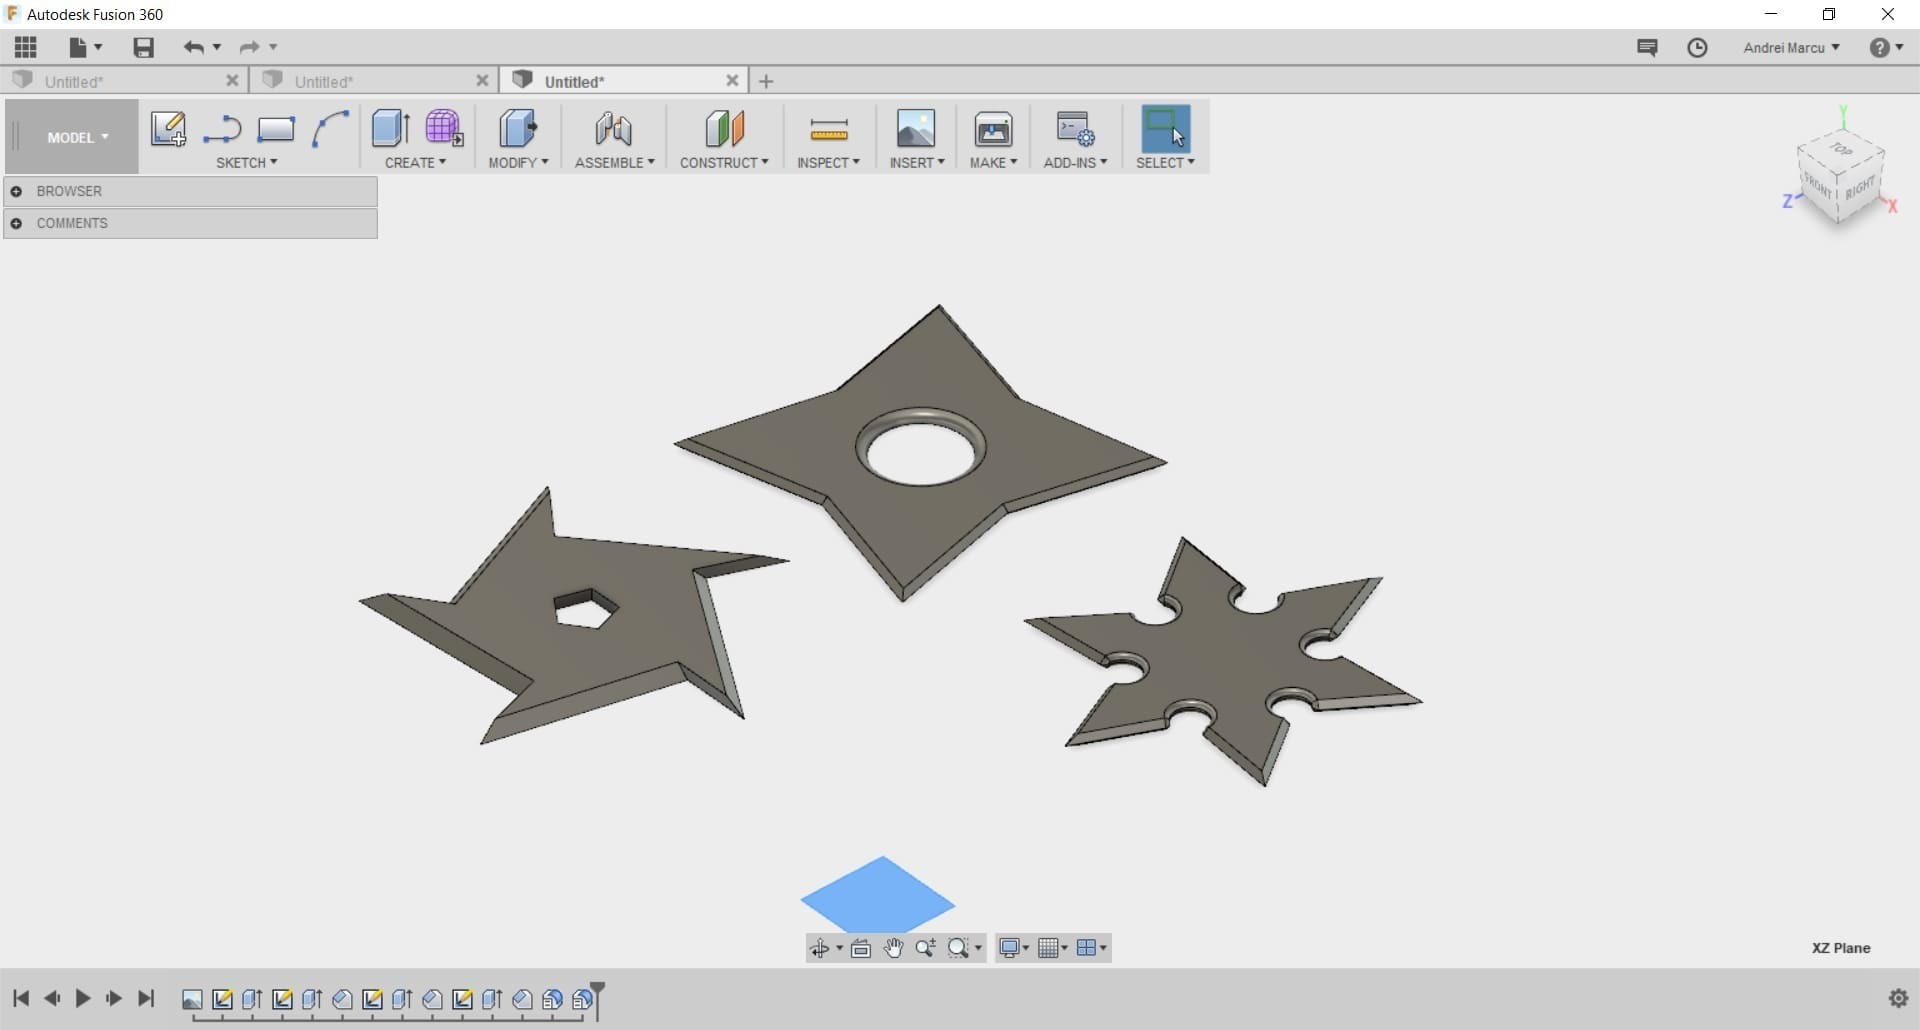The image size is (1920, 1030).
Task: Click the Measure tool under Inspect
Action: tap(829, 130)
